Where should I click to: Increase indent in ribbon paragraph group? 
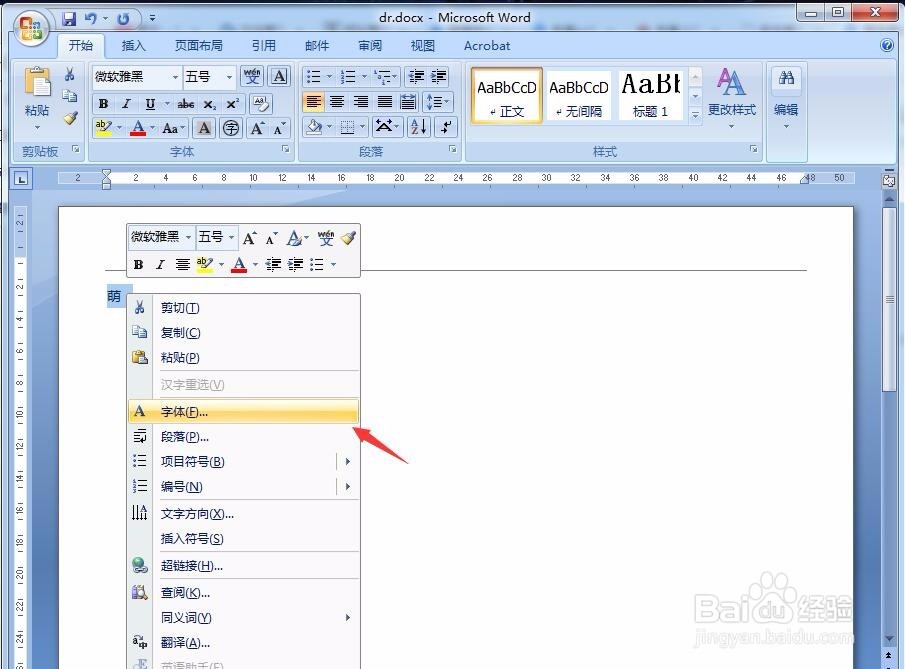click(x=439, y=76)
